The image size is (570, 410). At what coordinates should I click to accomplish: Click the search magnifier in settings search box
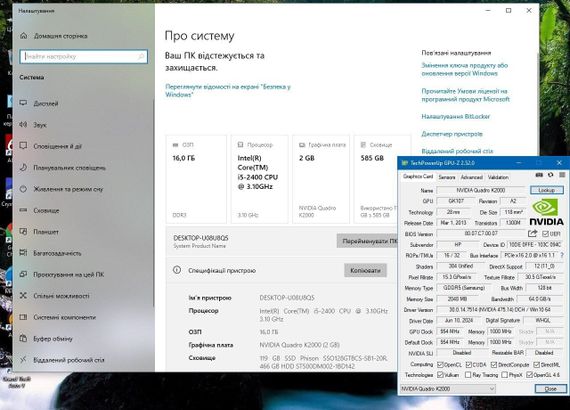tap(141, 56)
